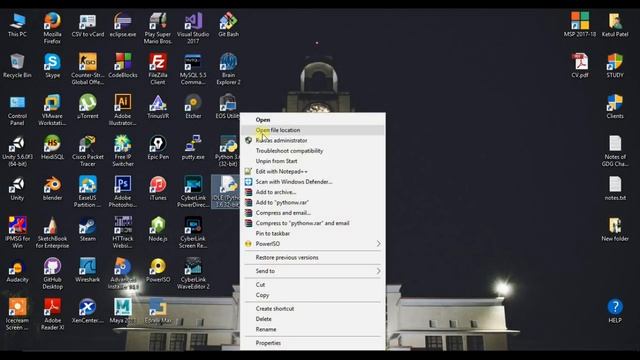The image size is (640, 360).
Task: Select the eclipse.exe desktop icon
Action: (122, 25)
